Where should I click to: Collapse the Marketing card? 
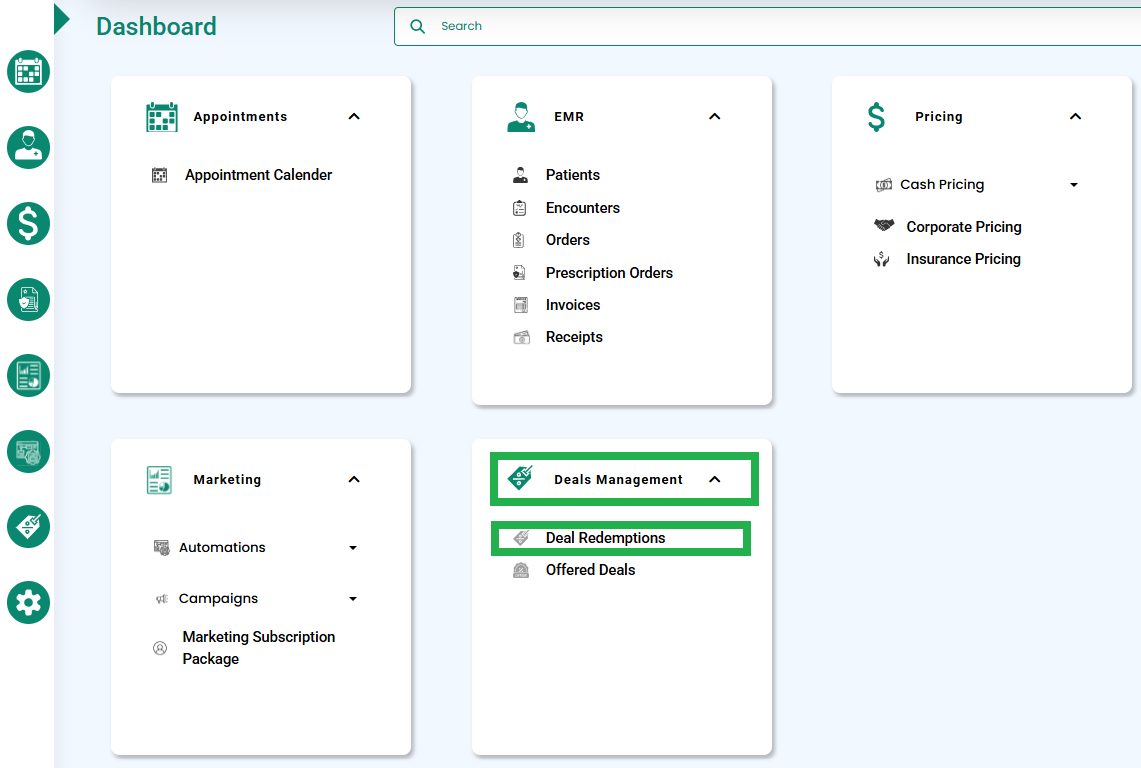(354, 479)
